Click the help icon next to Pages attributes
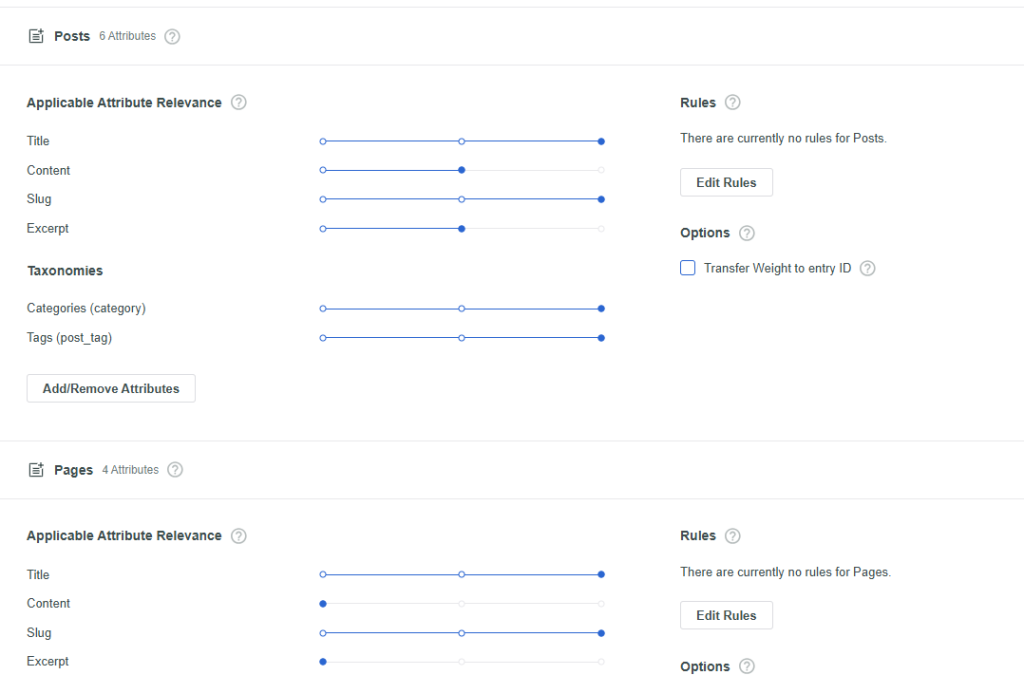The width and height of the screenshot is (1024, 675). pyautogui.click(x=175, y=470)
